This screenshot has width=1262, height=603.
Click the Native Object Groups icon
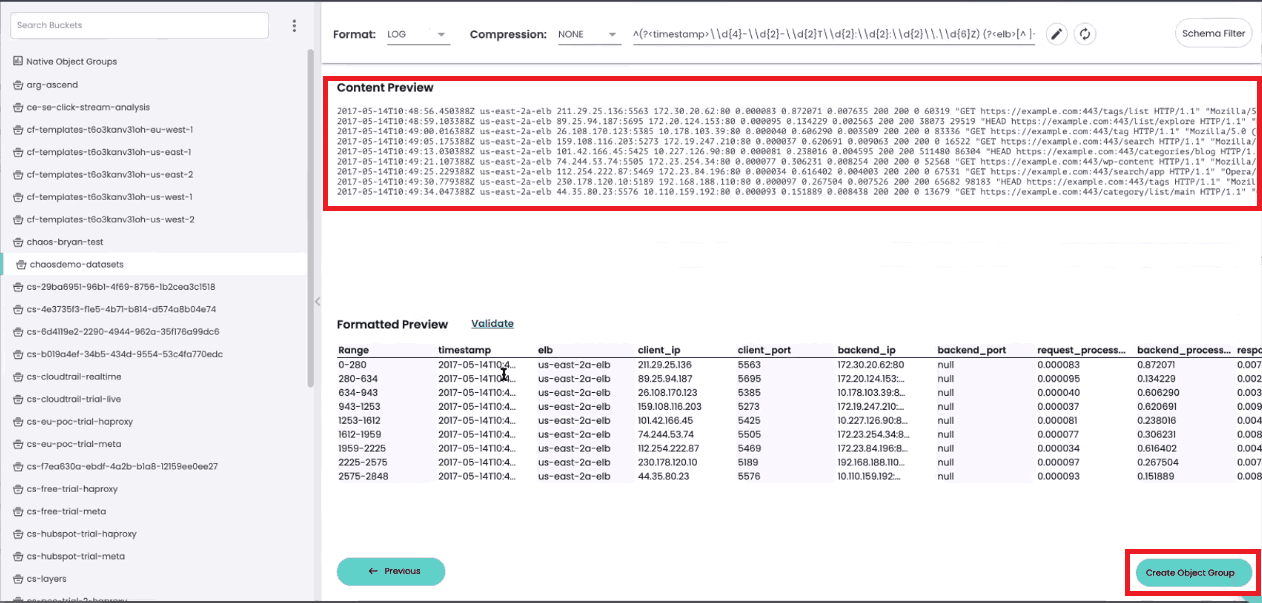pos(18,61)
